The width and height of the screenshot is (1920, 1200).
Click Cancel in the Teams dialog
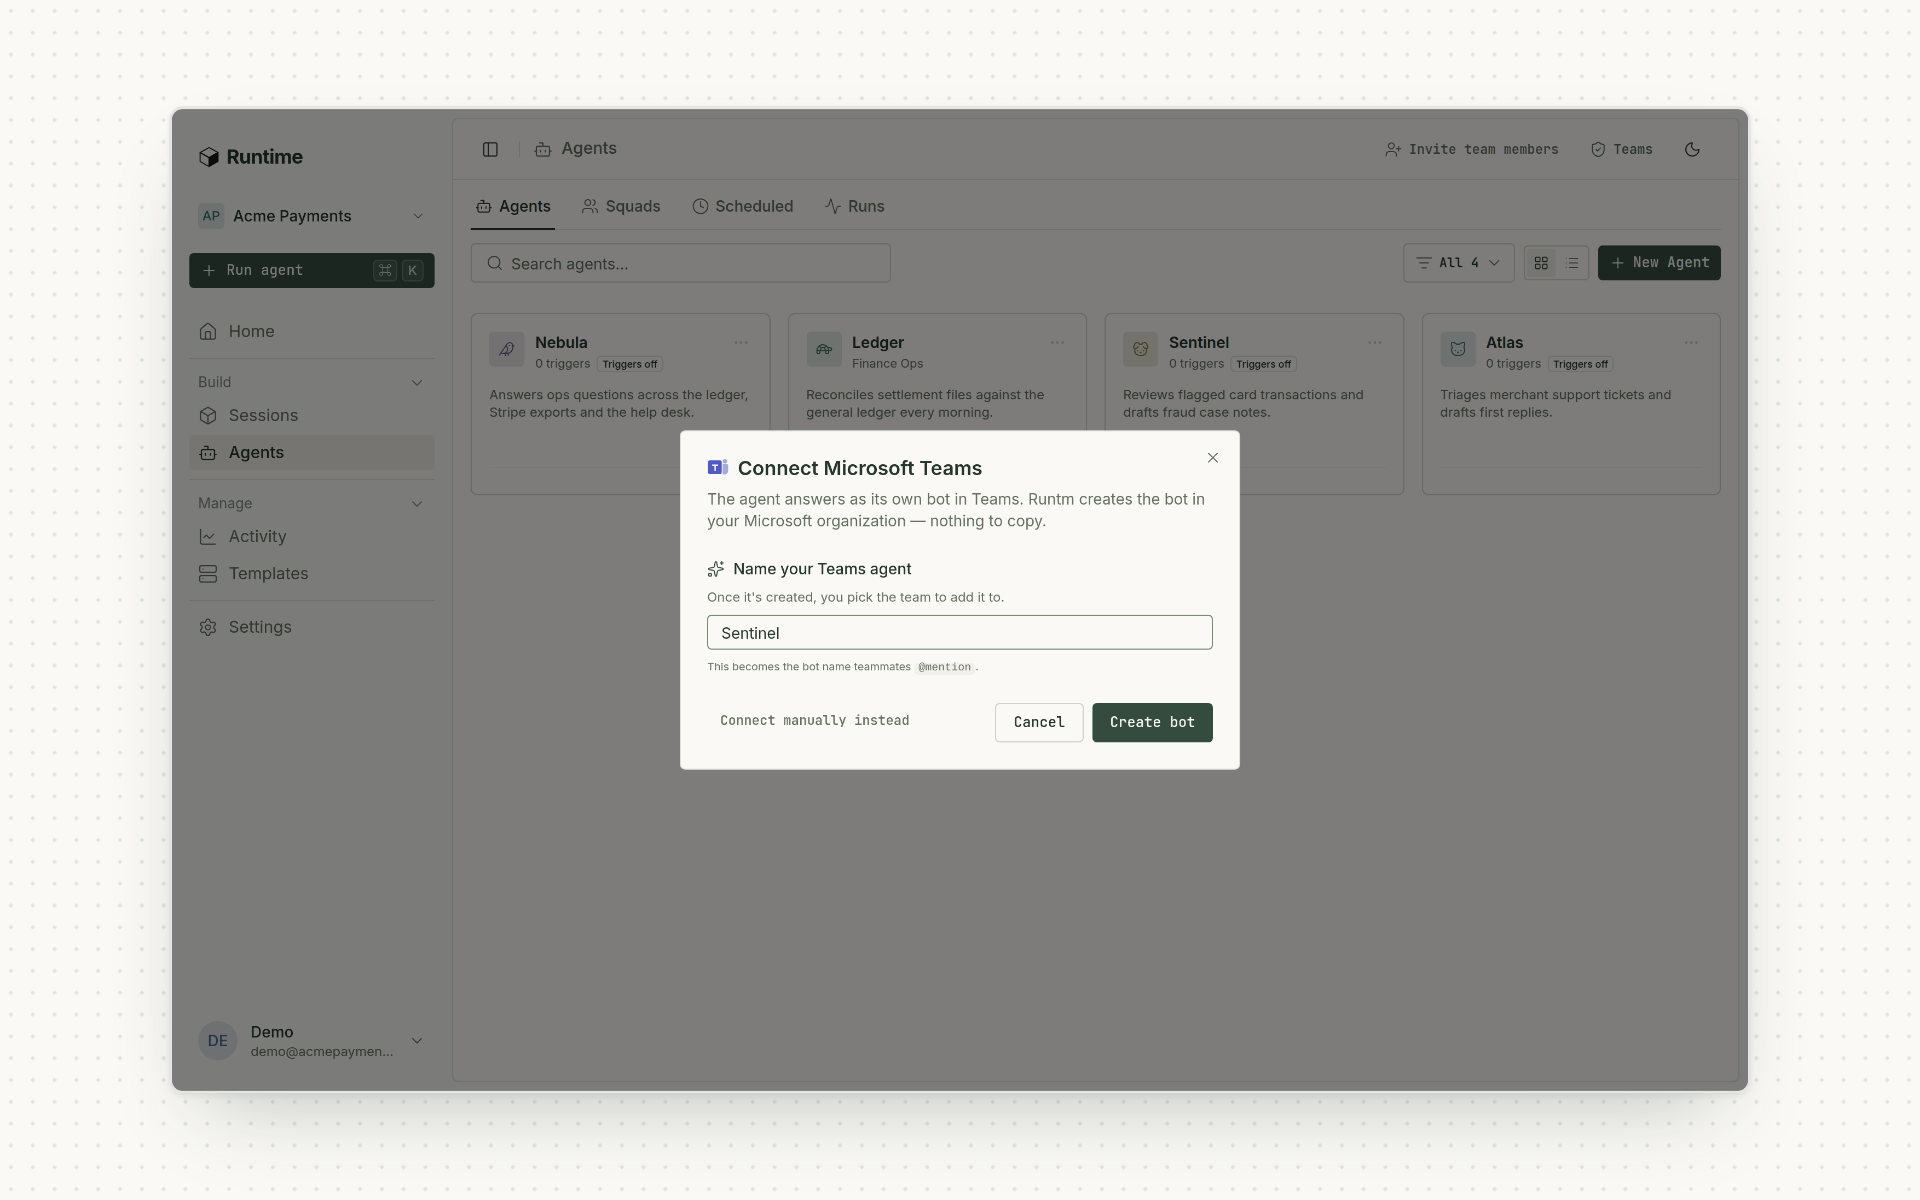click(1039, 722)
